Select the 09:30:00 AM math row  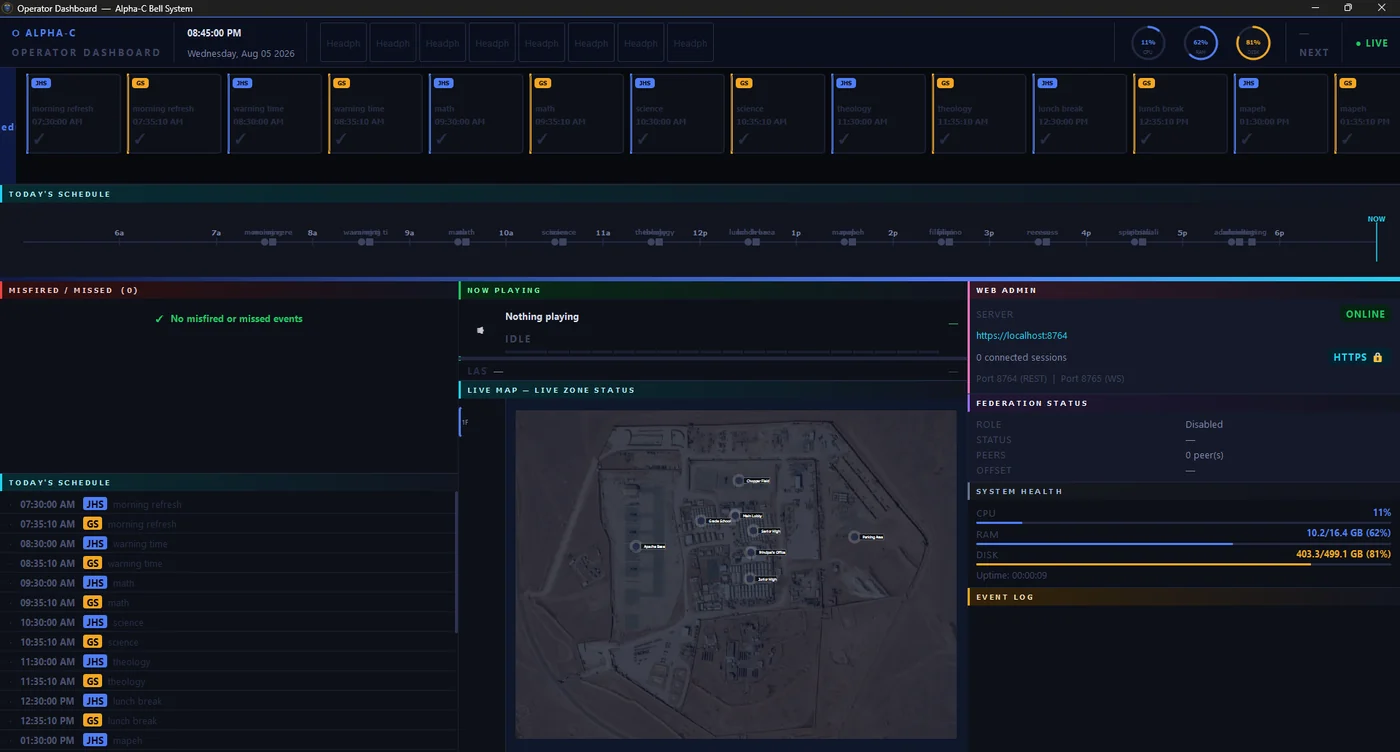228,583
